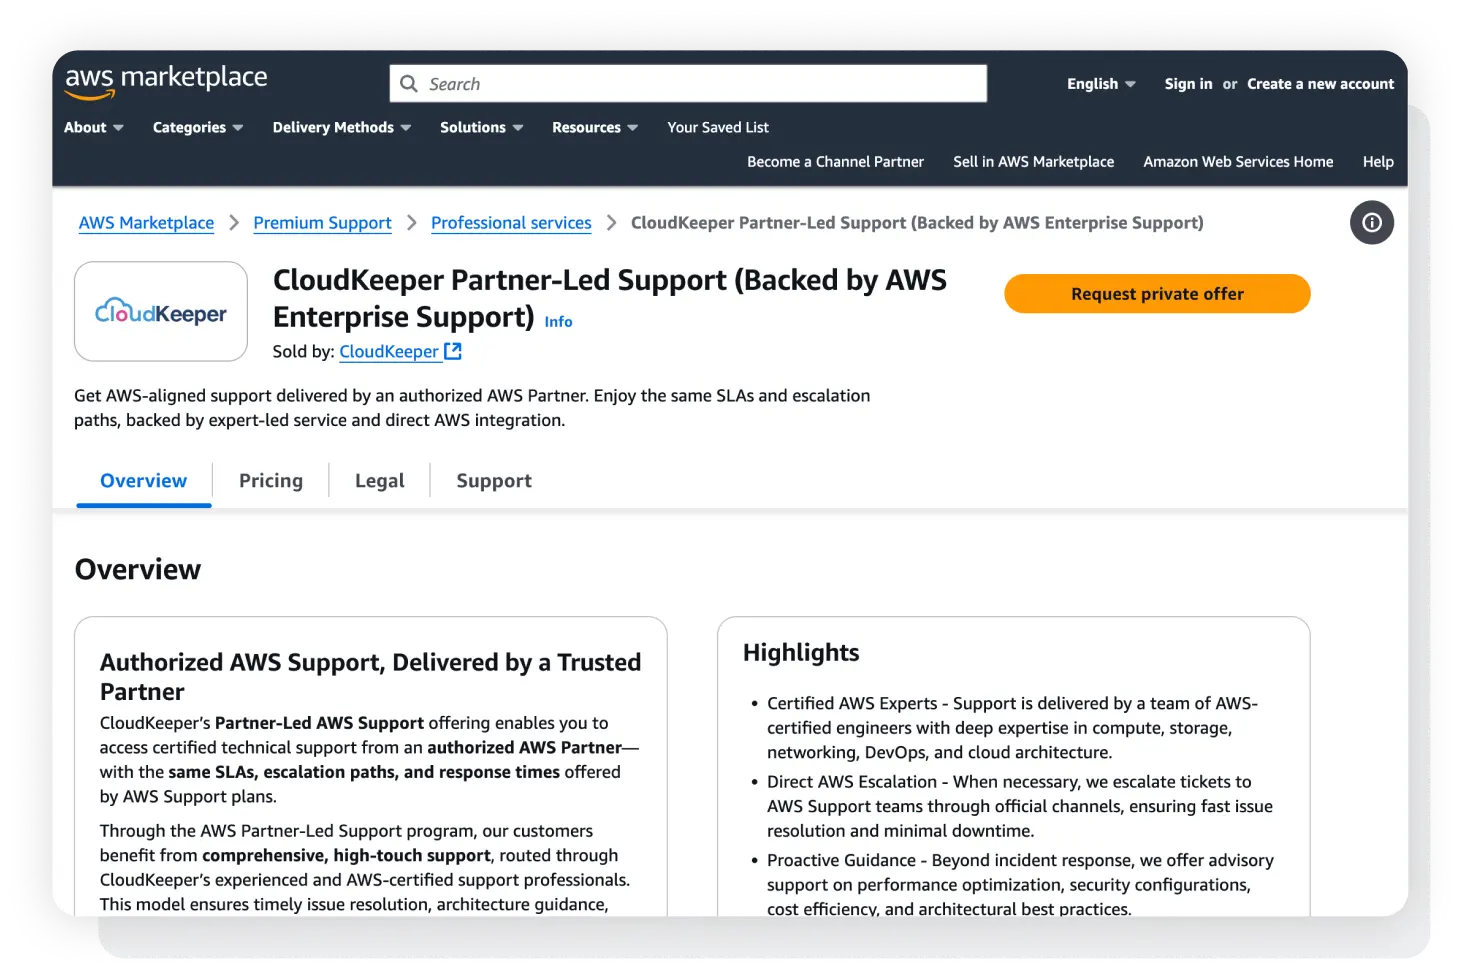
Task: Switch to the Legal tab
Action: pyautogui.click(x=380, y=481)
